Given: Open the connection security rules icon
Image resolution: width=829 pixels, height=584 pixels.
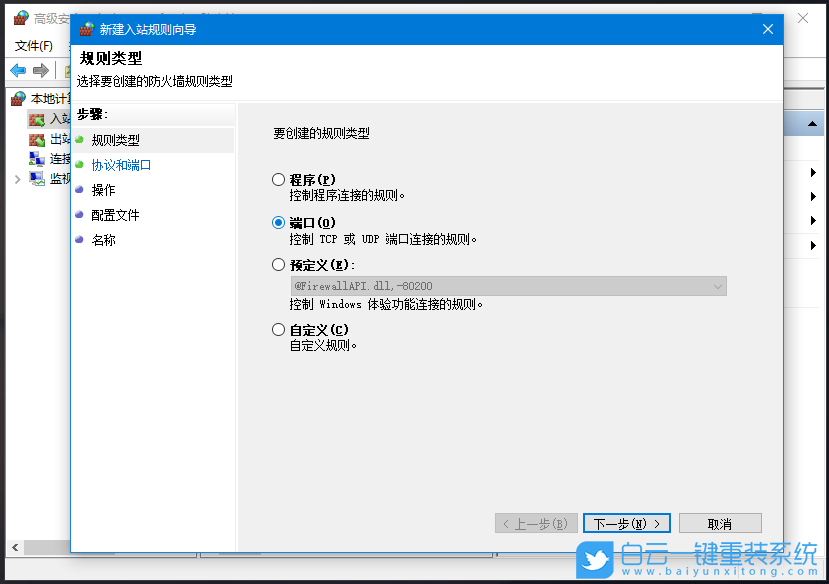Looking at the screenshot, I should point(38,159).
